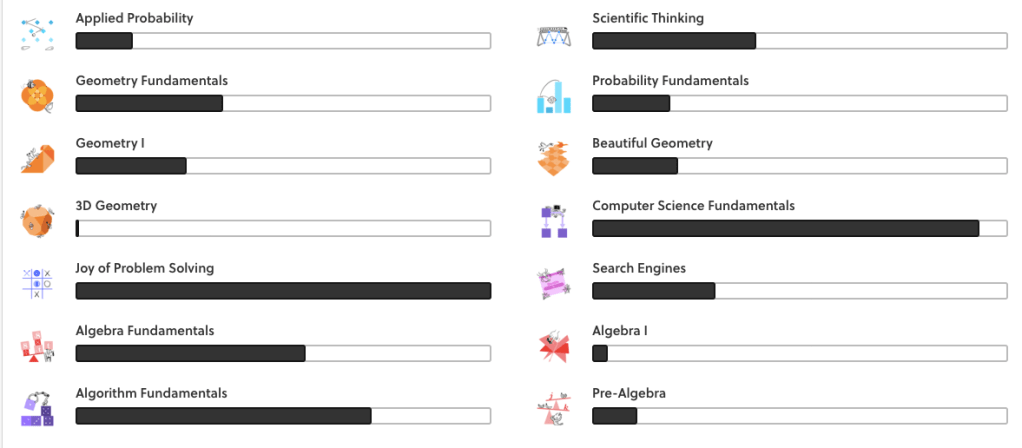This screenshot has width=1022, height=448.
Task: Select the 3D Geometry progress bar
Action: pyautogui.click(x=283, y=228)
